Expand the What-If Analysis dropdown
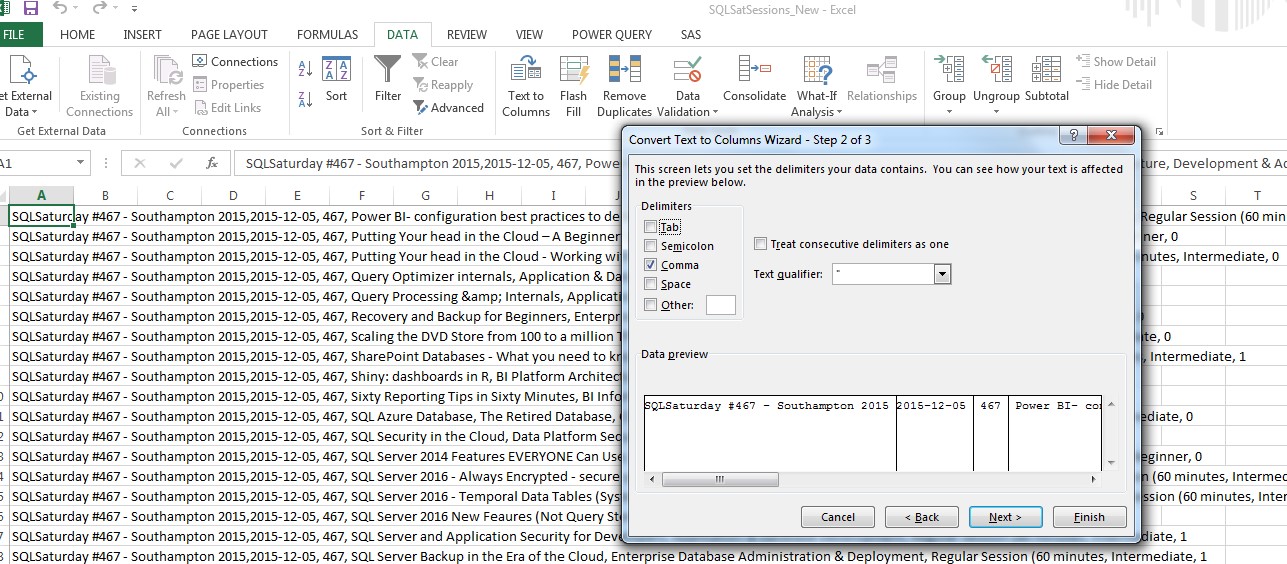 (x=839, y=112)
